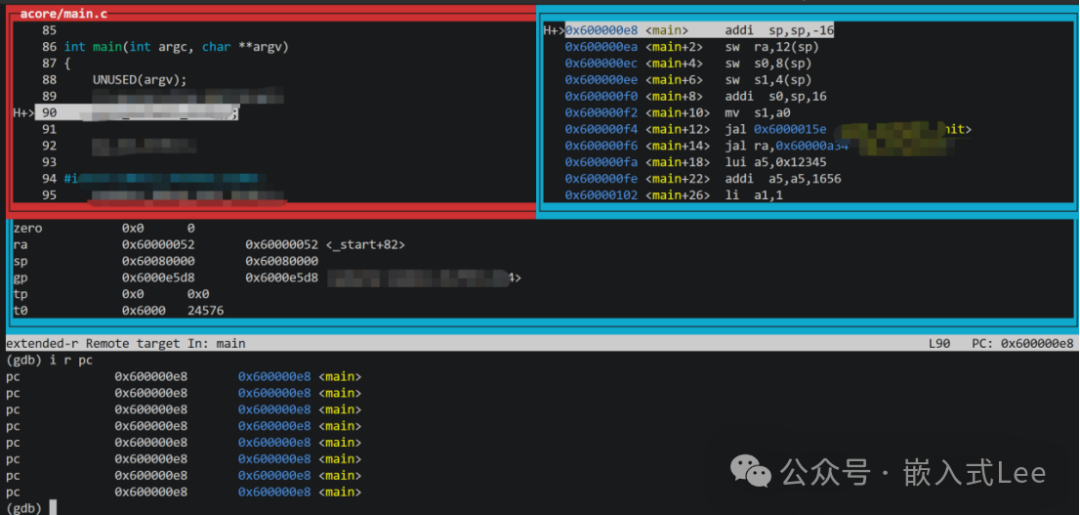This screenshot has height=515, width=1080.
Task: Click address 0x600000ea in assembly pane
Action: click(601, 47)
